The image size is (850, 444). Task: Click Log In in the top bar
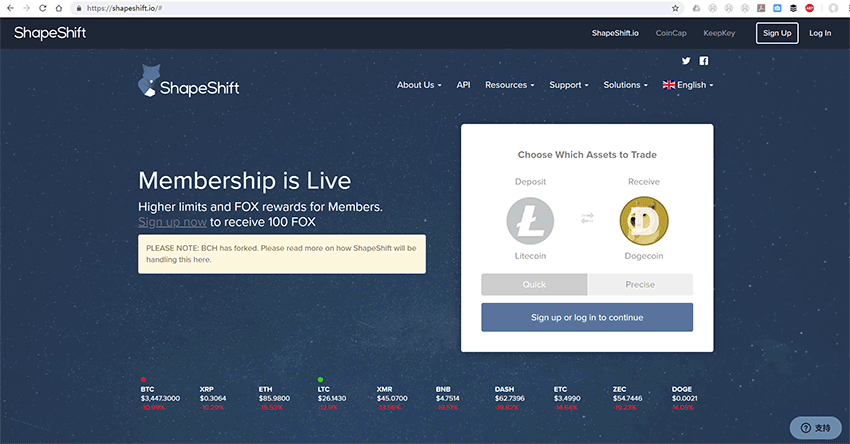(x=820, y=33)
